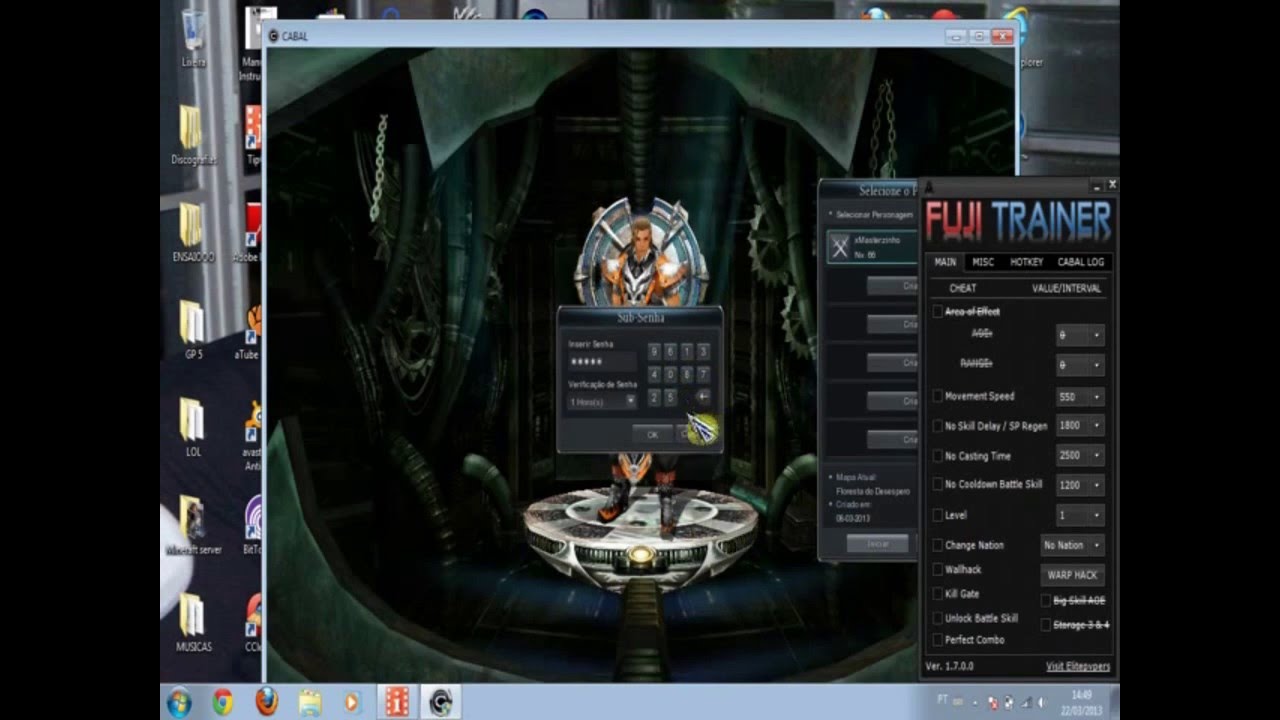Viewport: 1280px width, 720px height.
Task: Enable the Unlock Battle Skill checkbox
Action: pyautogui.click(x=937, y=618)
